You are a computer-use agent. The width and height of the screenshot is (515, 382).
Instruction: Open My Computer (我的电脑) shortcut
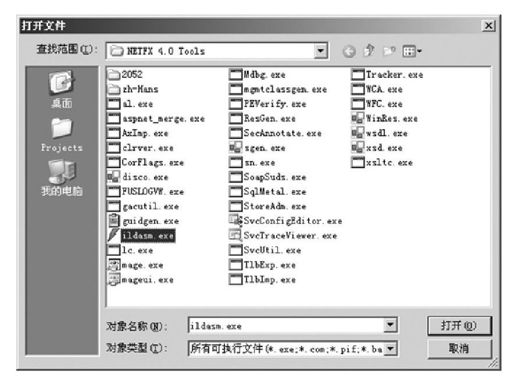click(62, 177)
